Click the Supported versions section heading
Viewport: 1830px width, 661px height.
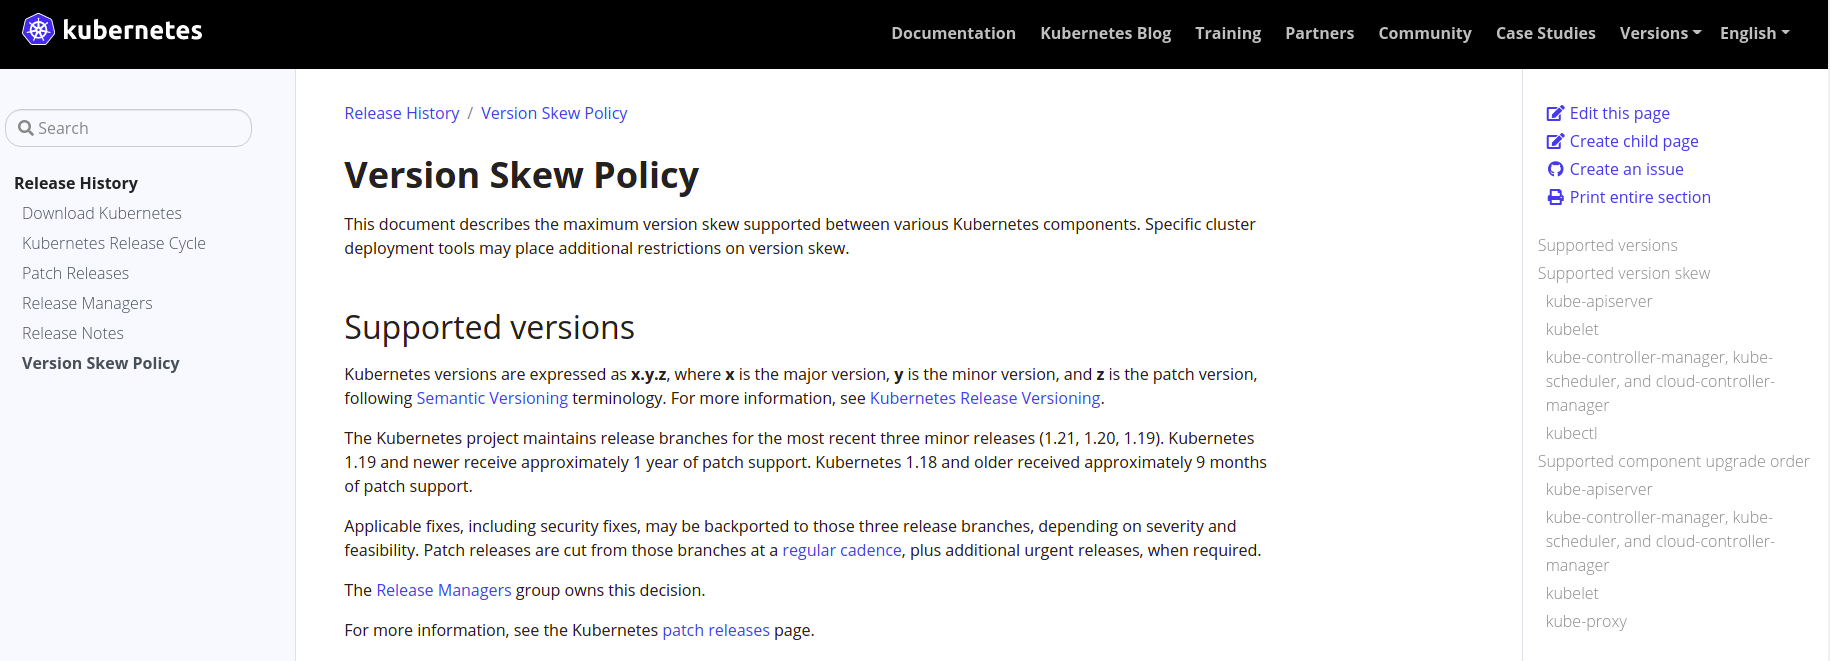[x=490, y=327]
